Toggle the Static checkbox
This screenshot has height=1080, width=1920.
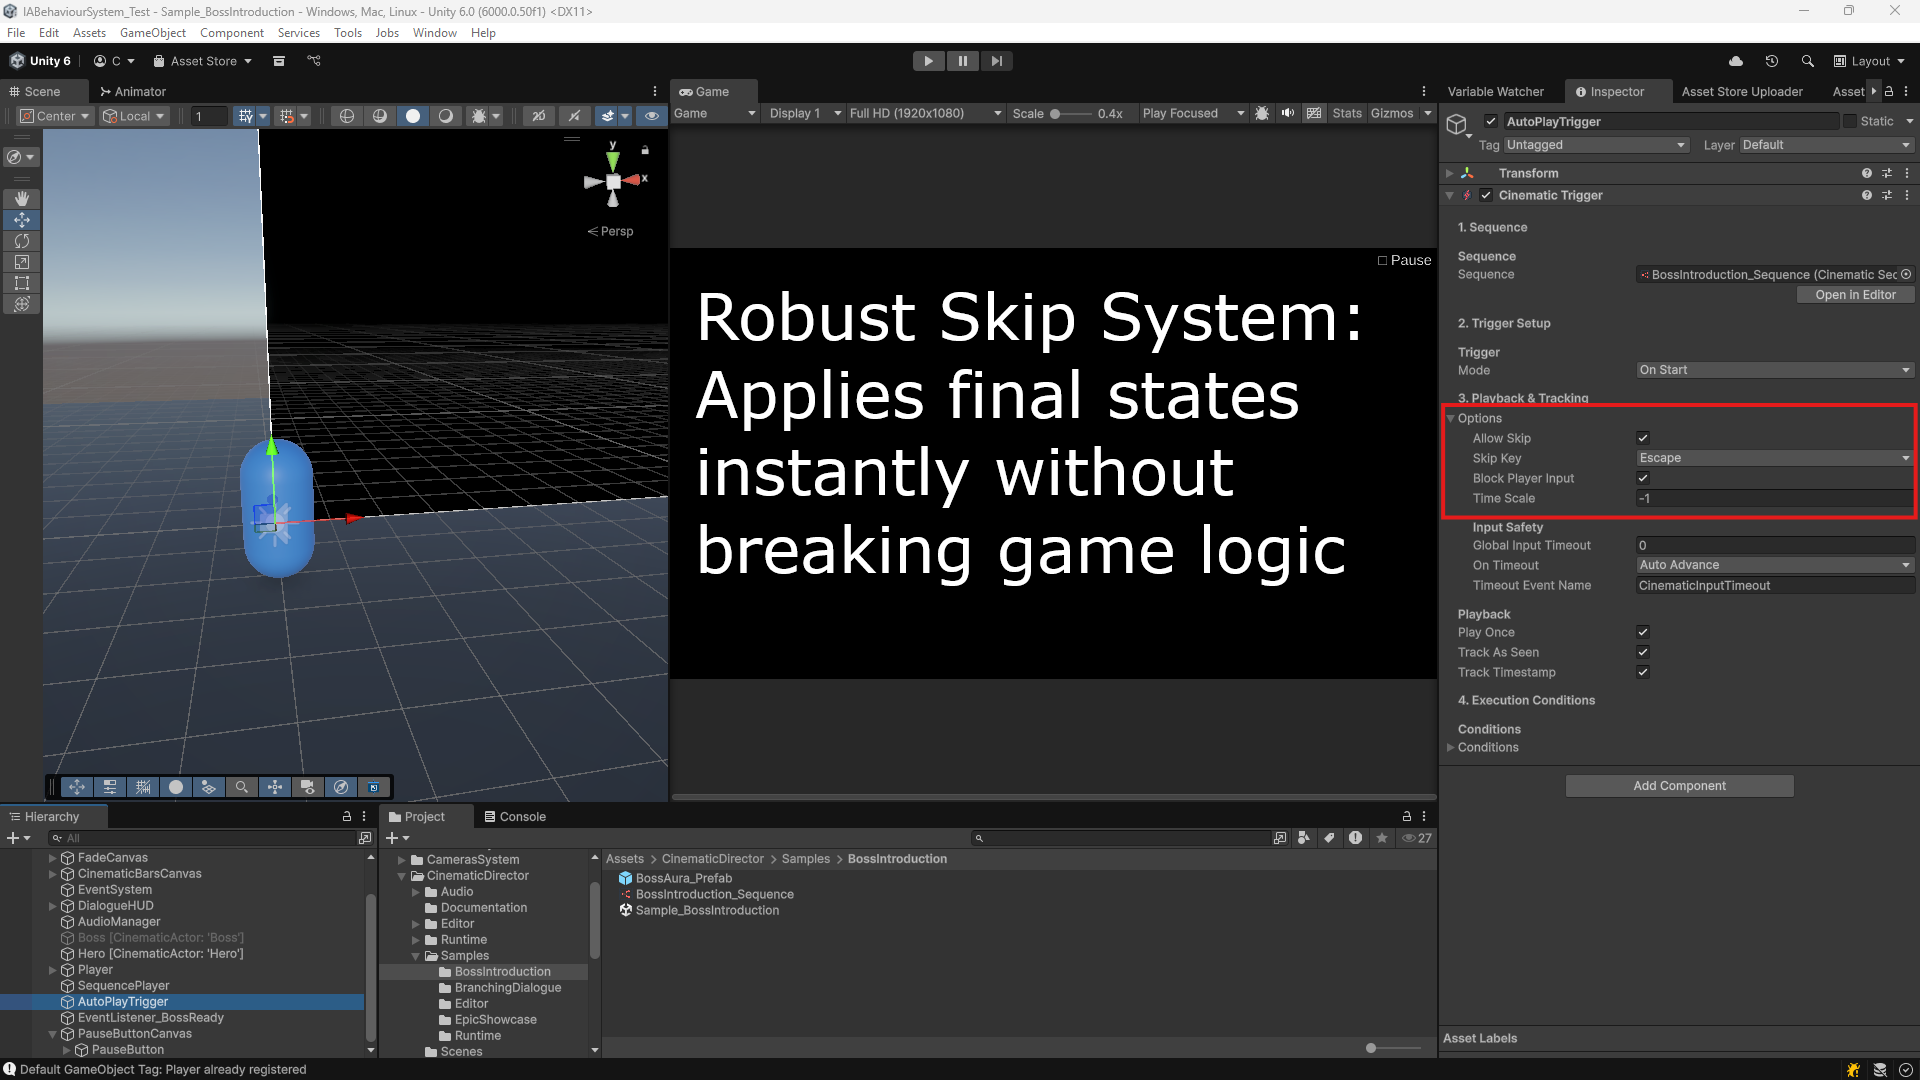point(1850,121)
